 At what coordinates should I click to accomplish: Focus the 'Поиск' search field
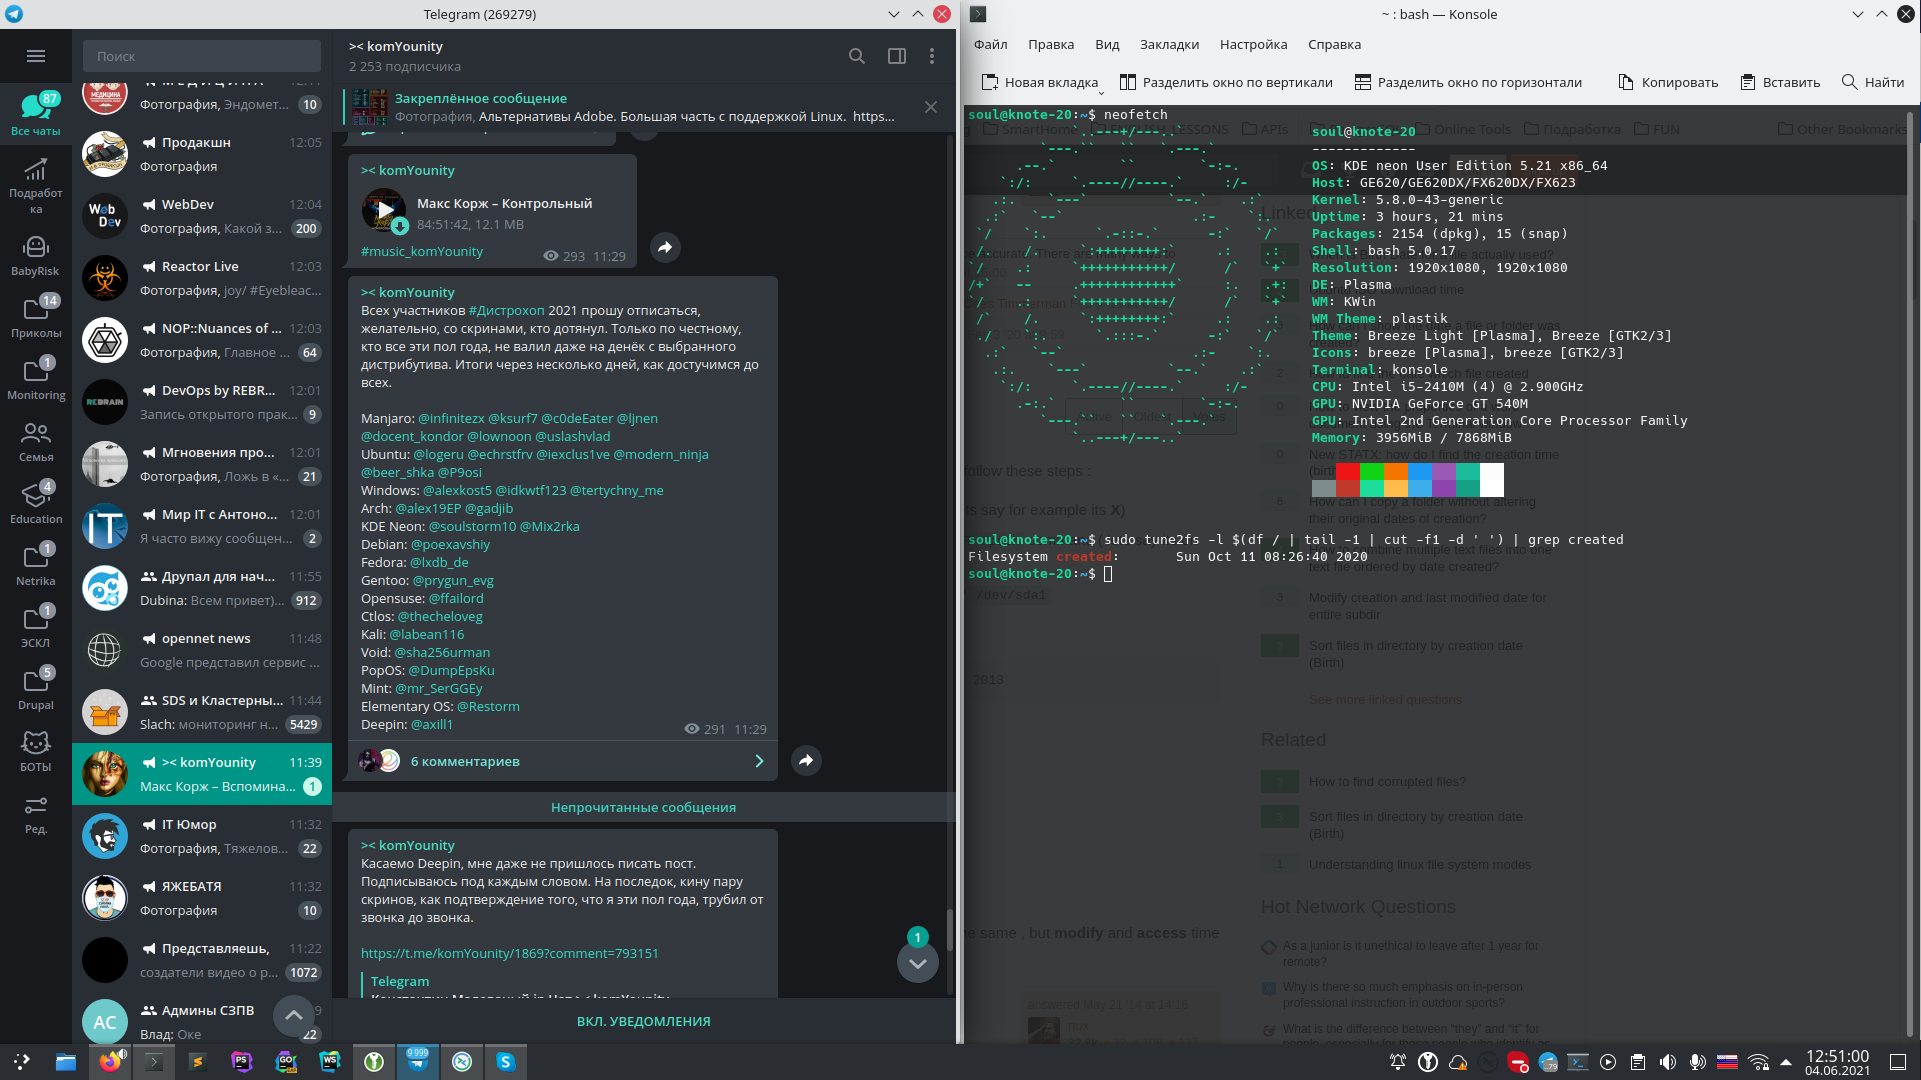pos(202,56)
